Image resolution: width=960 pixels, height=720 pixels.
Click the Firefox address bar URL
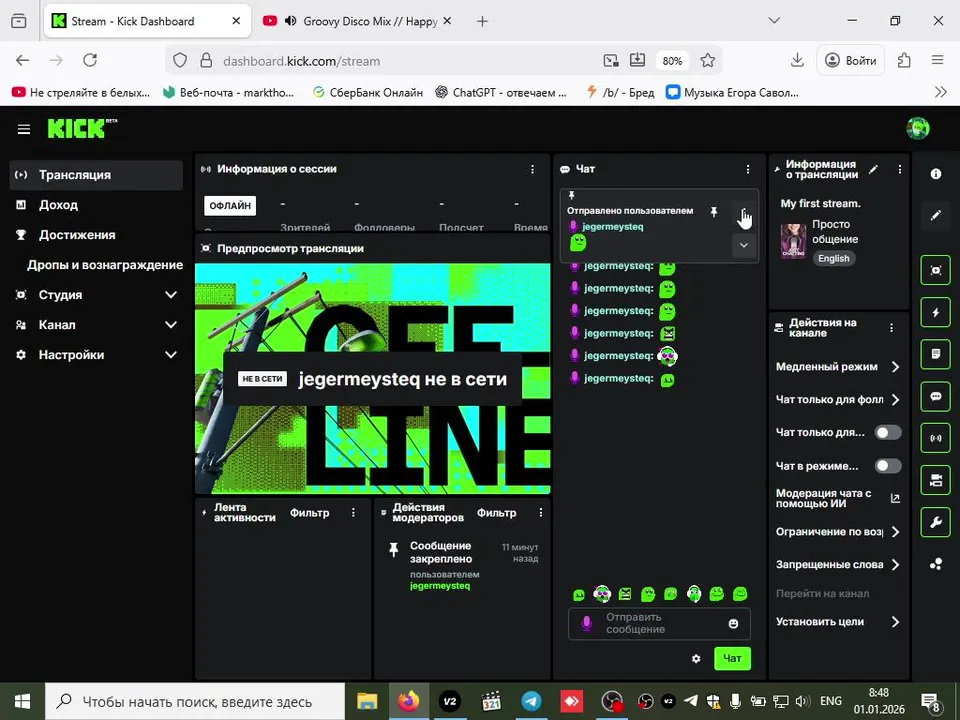tap(301, 61)
